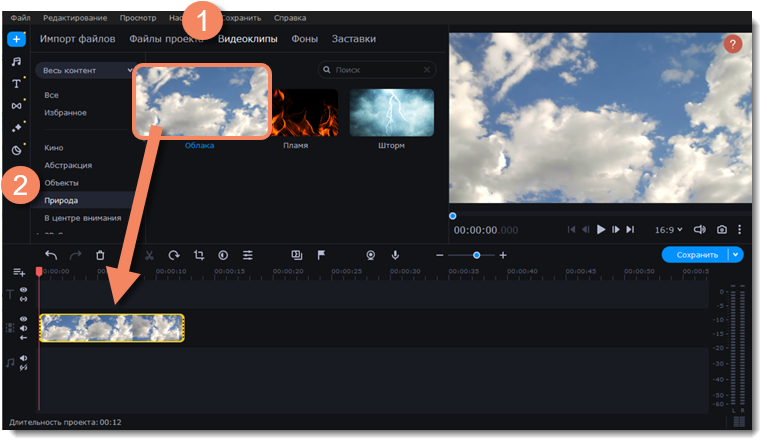Click the timeline zoom slider handle

[x=477, y=255]
